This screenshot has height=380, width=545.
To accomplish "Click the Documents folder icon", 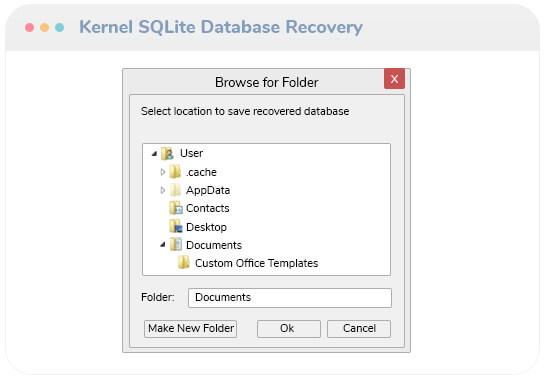I will pos(176,245).
